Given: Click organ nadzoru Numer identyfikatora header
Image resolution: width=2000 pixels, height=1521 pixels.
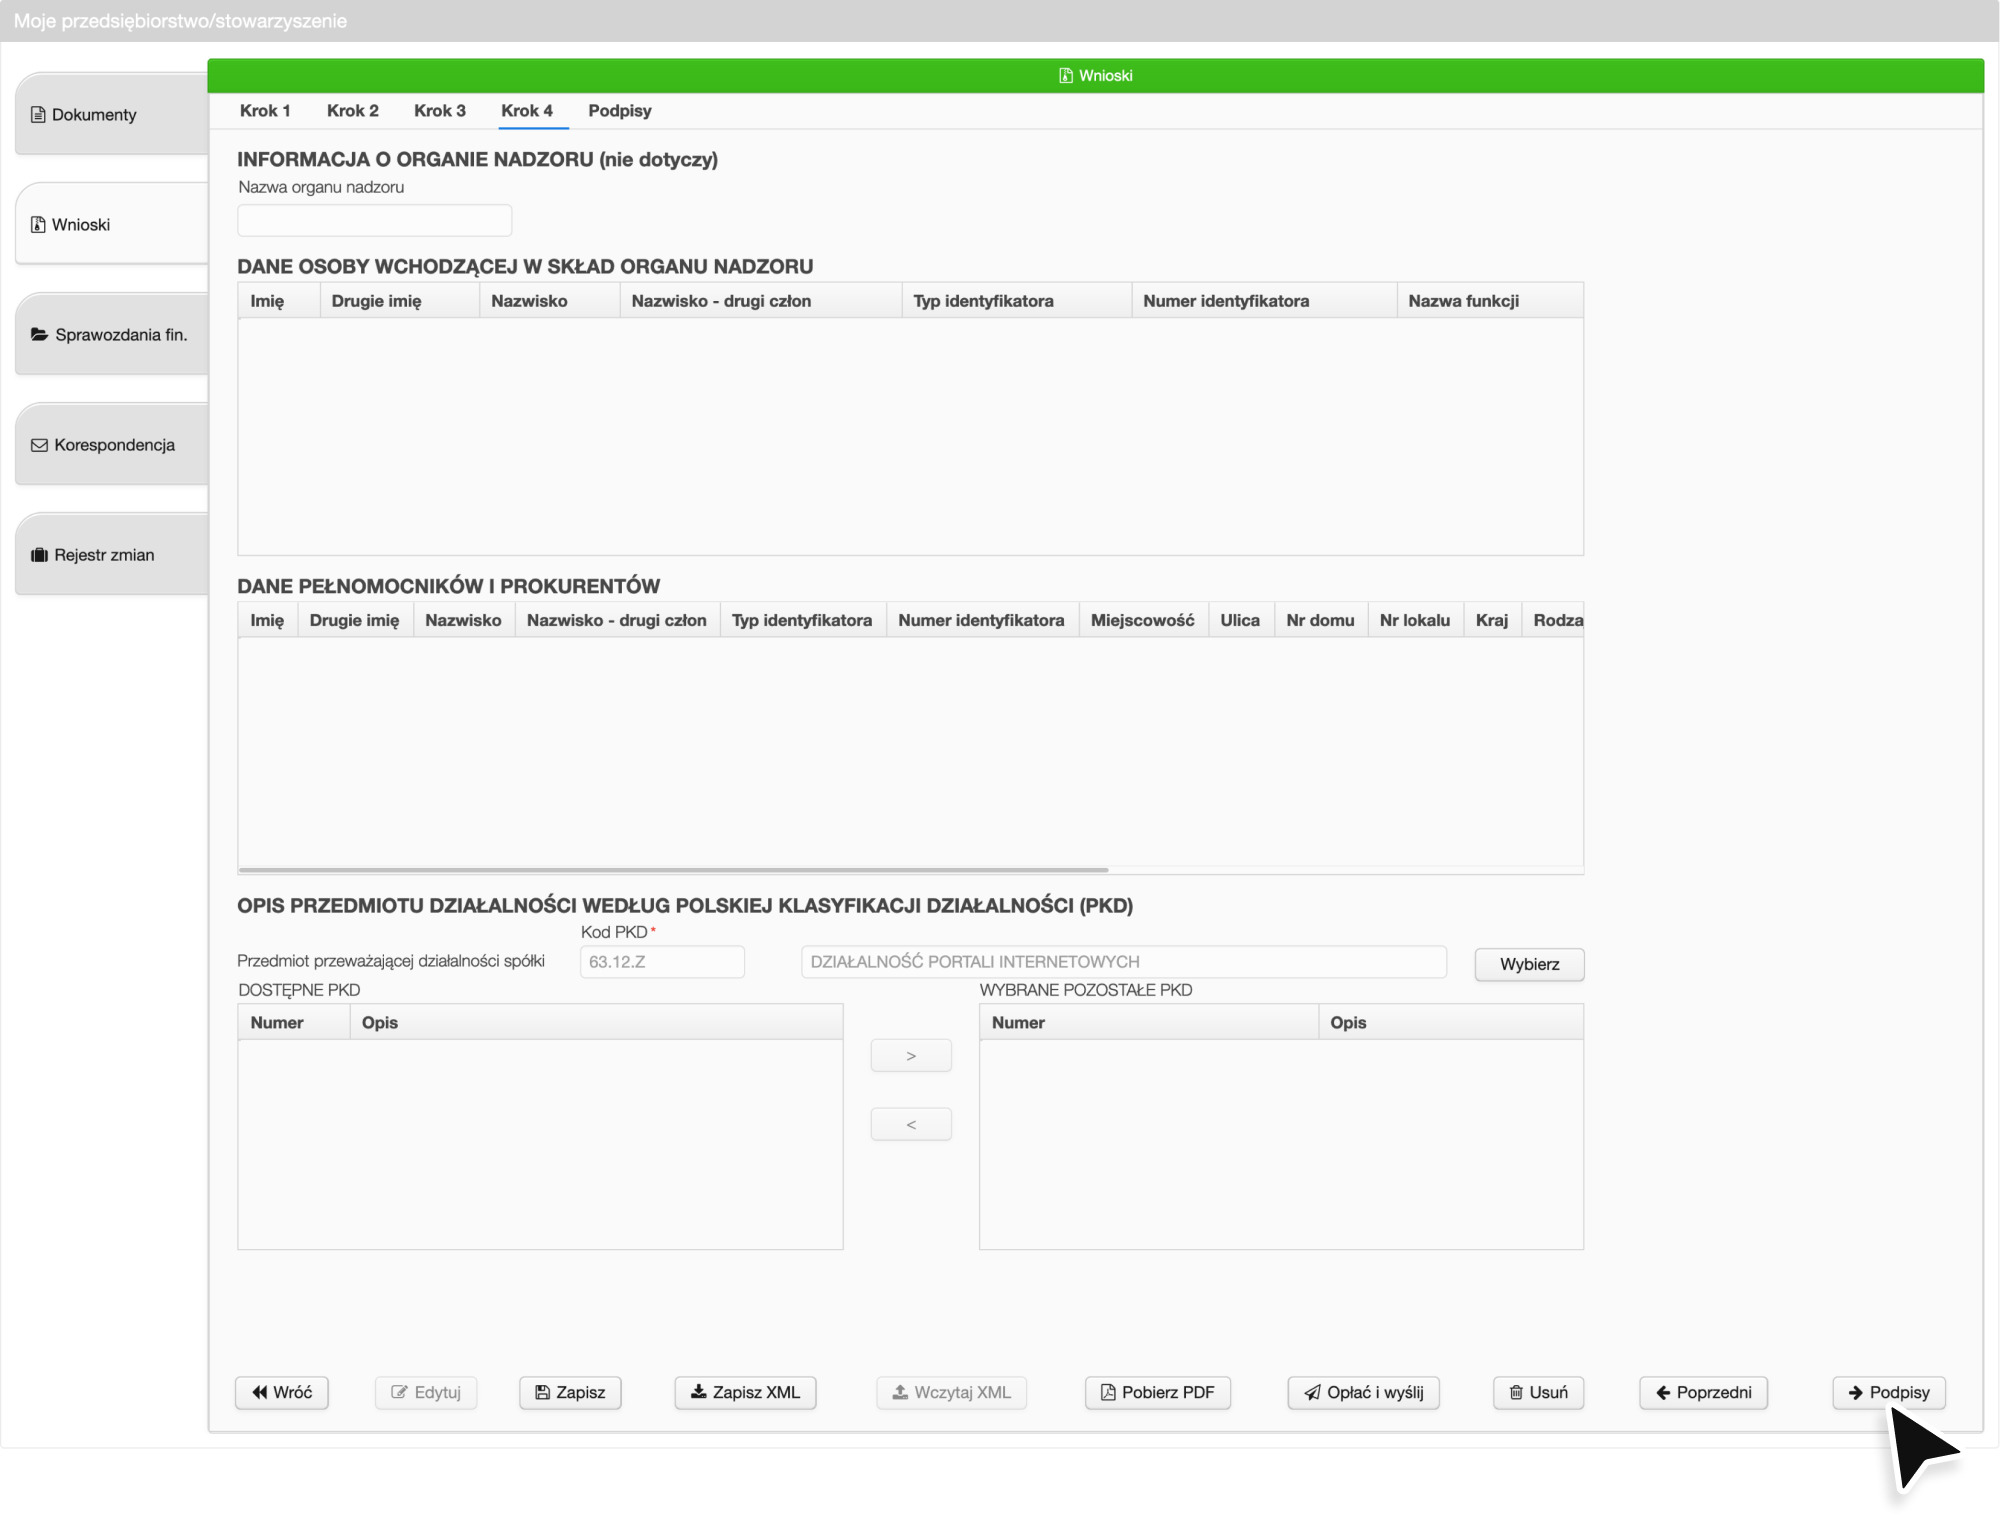Looking at the screenshot, I should [1264, 301].
